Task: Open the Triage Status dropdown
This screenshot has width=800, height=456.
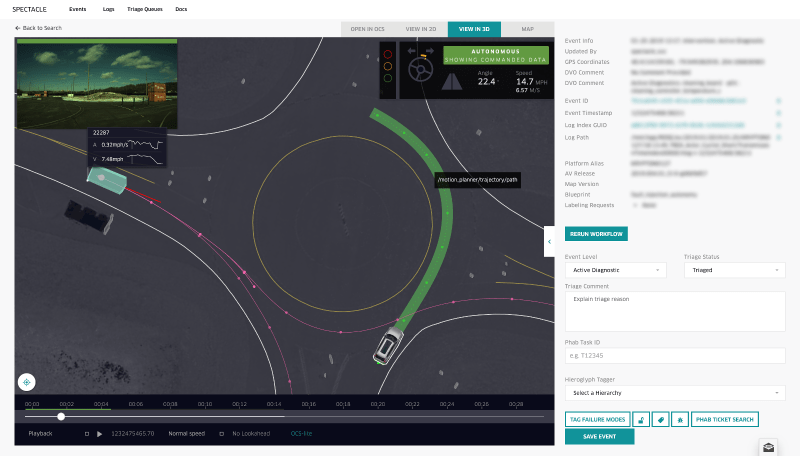Action: pyautogui.click(x=734, y=270)
